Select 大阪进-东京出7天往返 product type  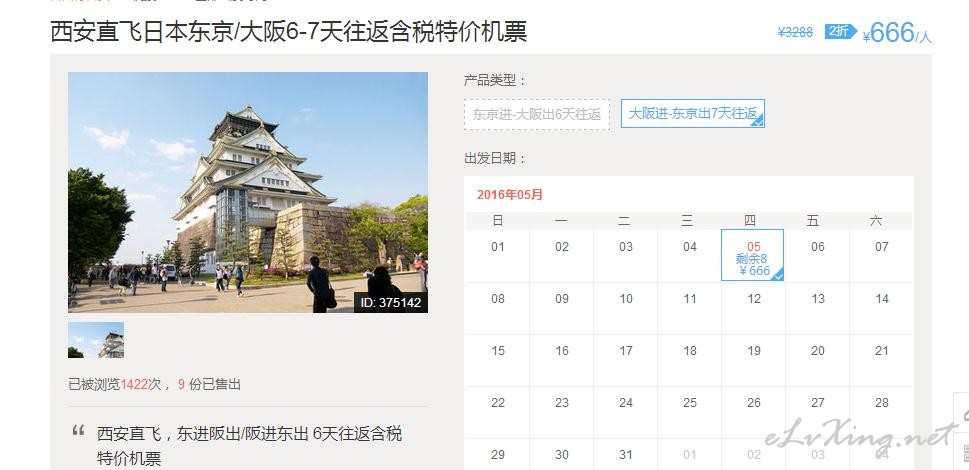click(693, 114)
